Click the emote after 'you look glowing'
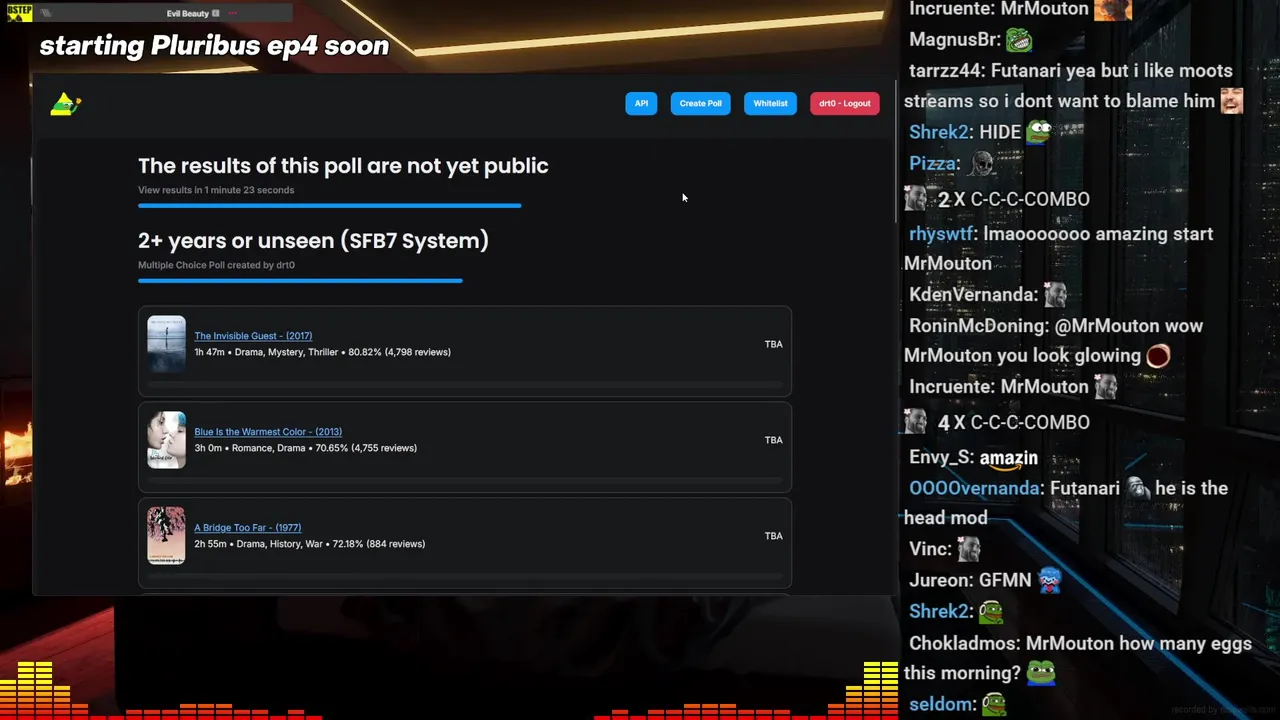 (1158, 356)
